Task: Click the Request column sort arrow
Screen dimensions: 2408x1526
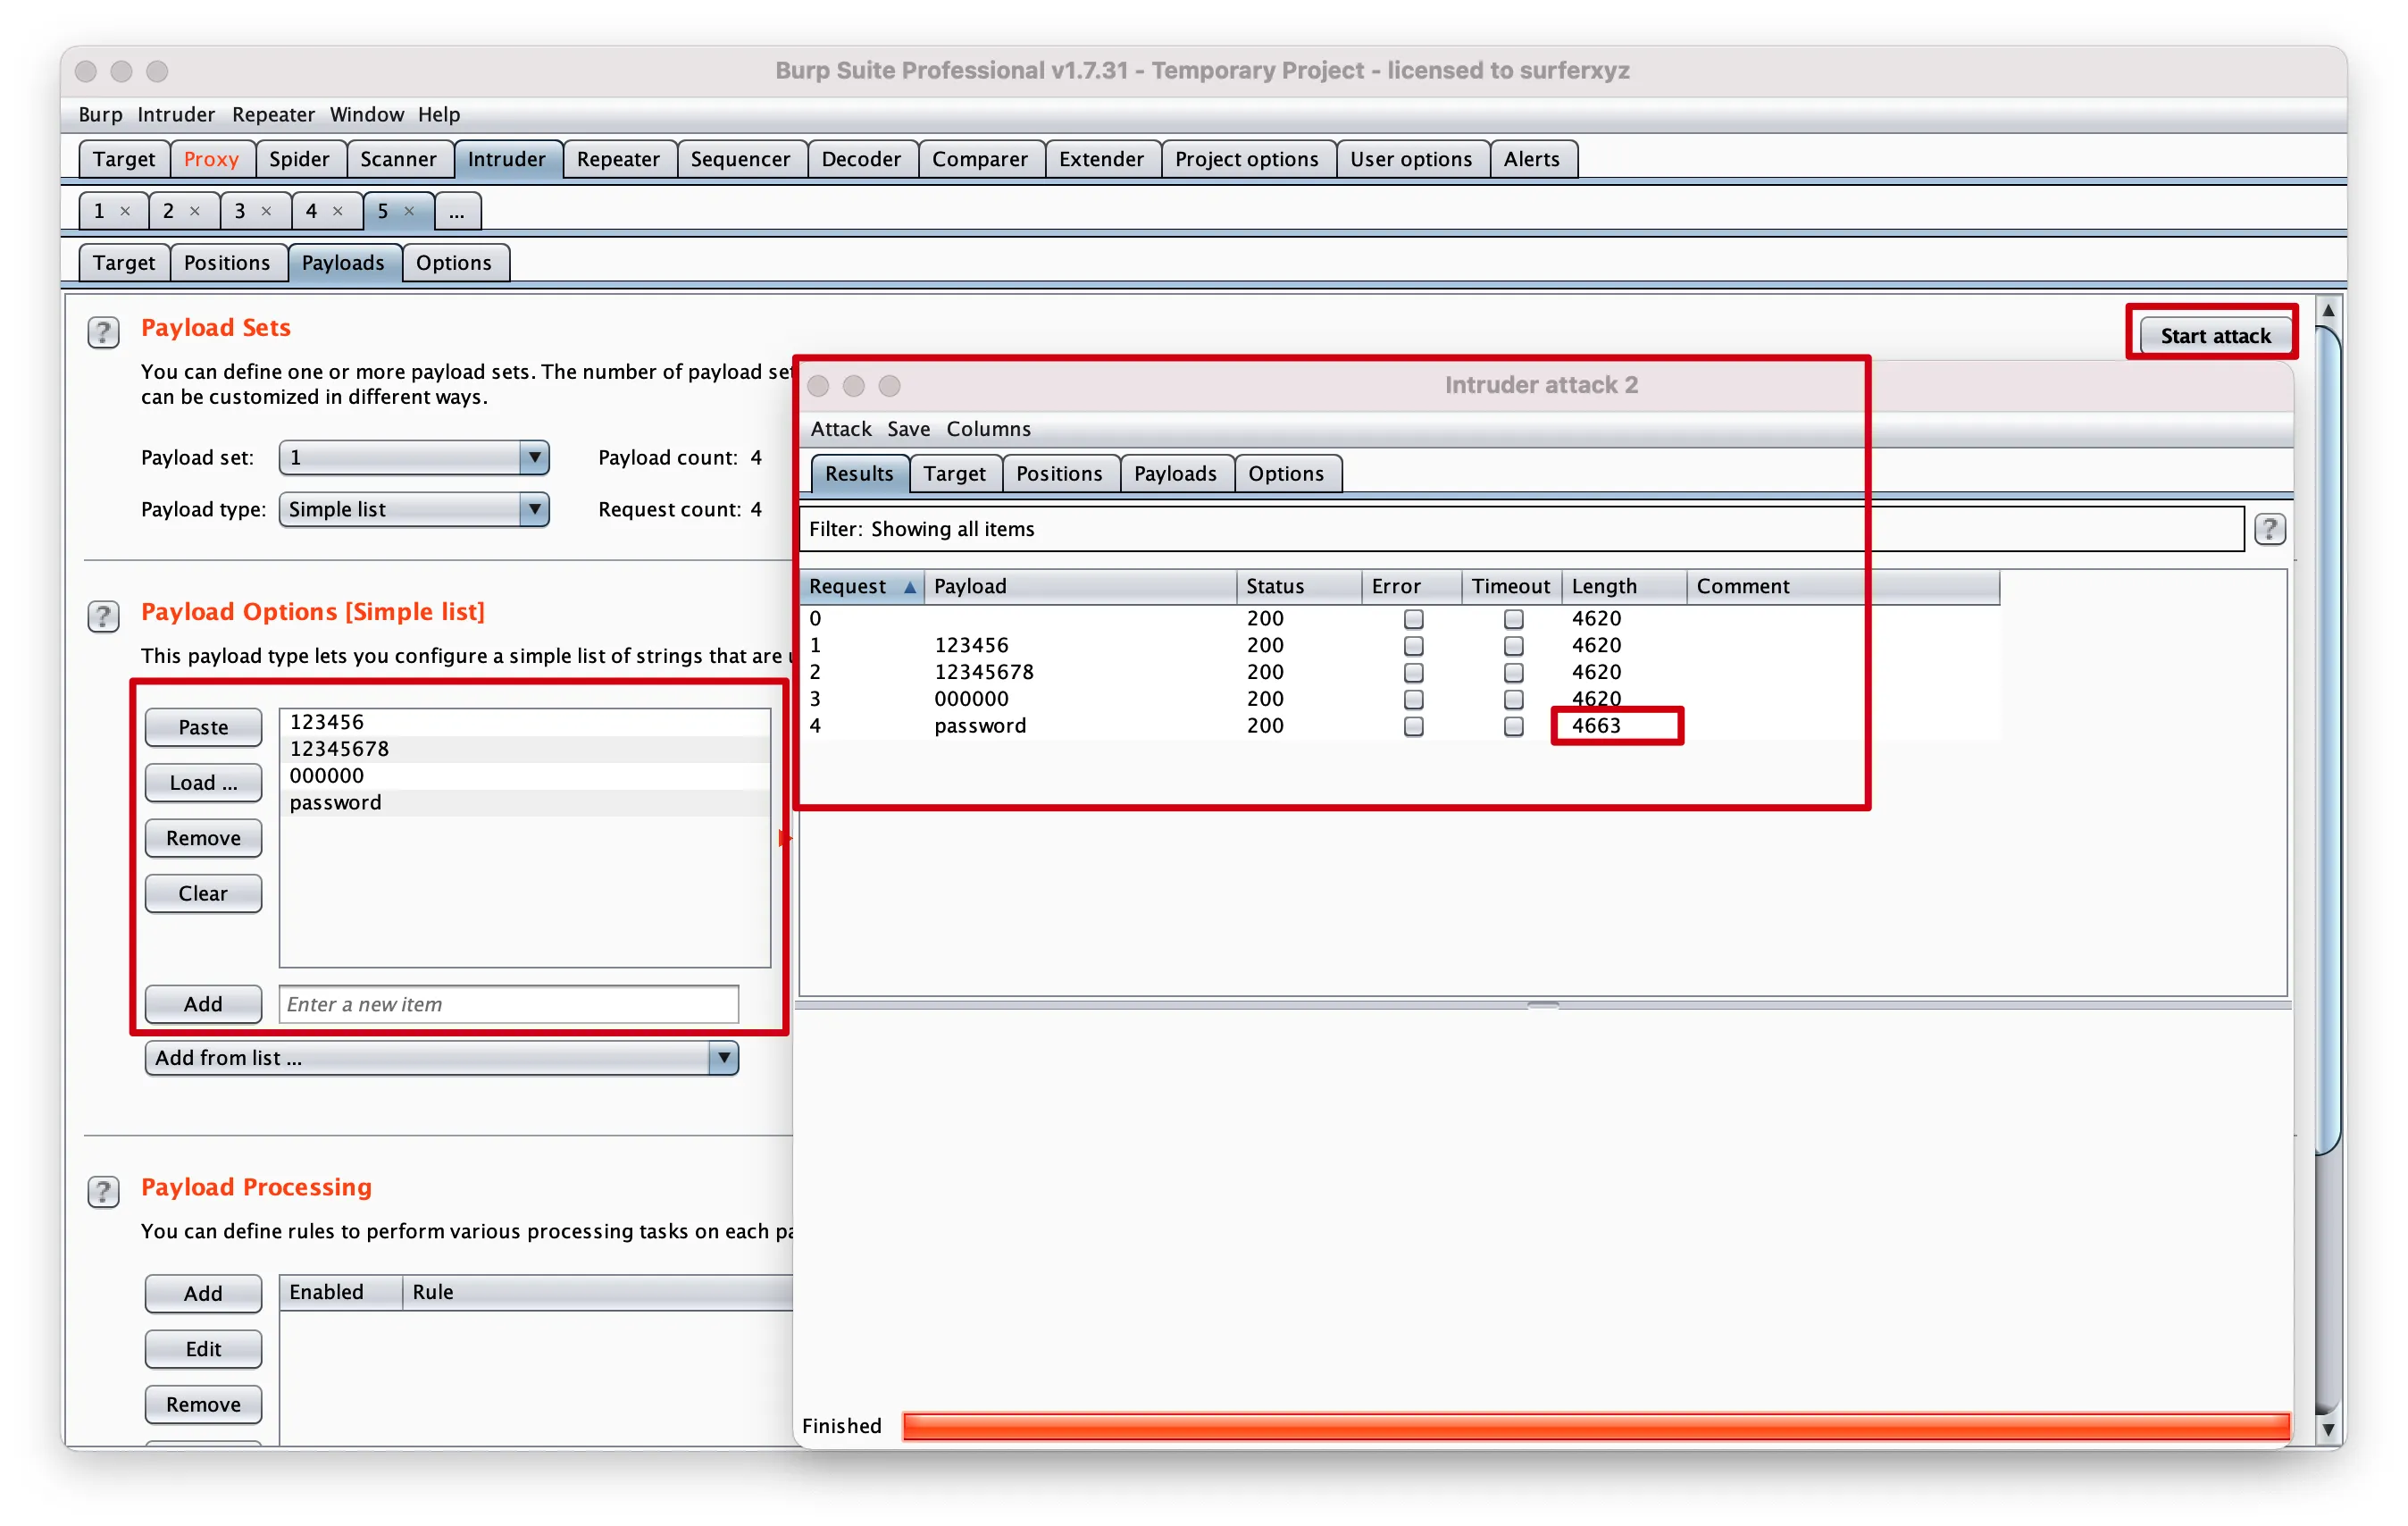Action: [x=909, y=587]
